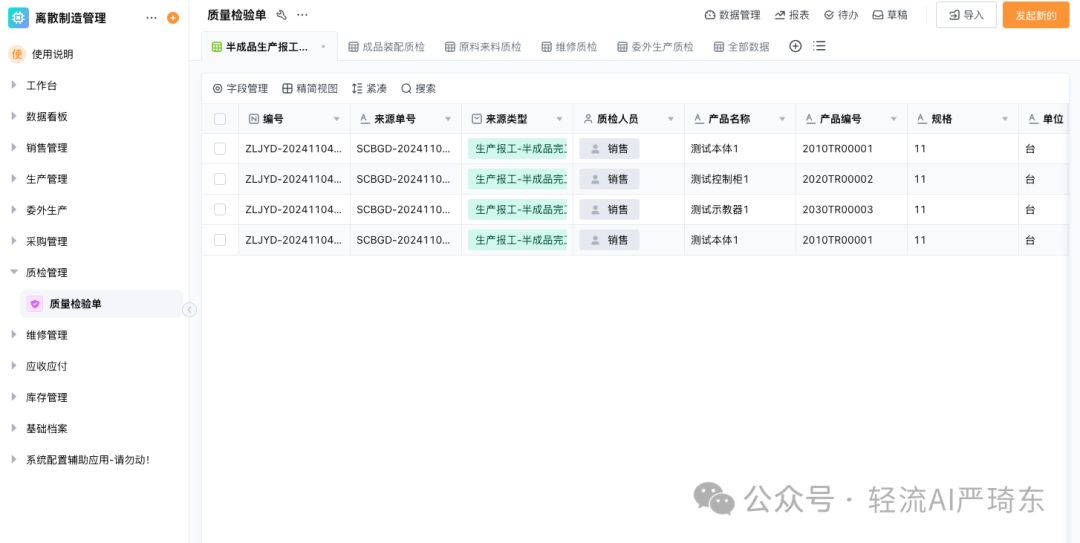This screenshot has height=543, width=1080.
Task: Click 销售 inspector tag in 测试控制柜1 row
Action: coord(610,179)
